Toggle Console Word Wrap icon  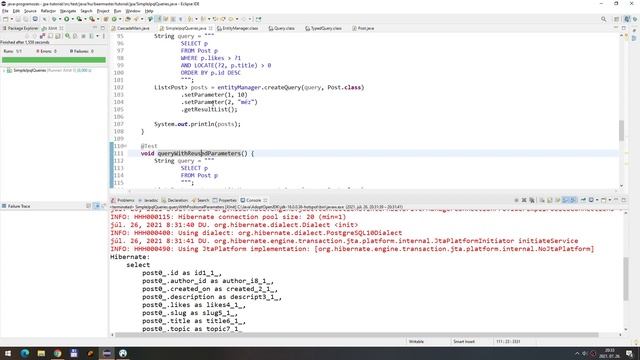pos(558,200)
